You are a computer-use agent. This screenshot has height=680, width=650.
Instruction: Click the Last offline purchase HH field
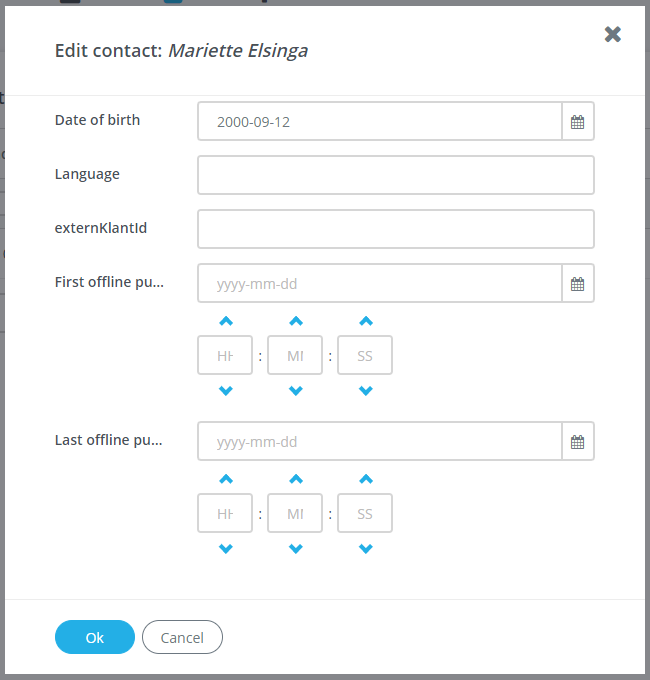(x=225, y=514)
